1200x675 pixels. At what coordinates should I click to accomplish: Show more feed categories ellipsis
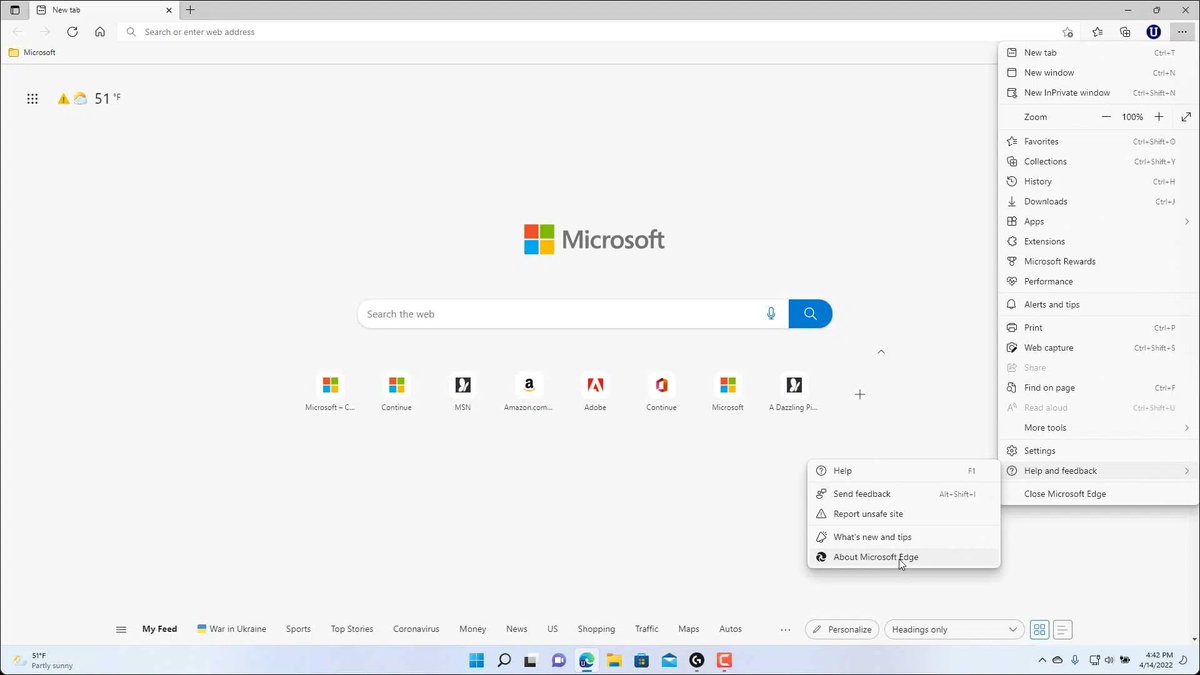785,630
